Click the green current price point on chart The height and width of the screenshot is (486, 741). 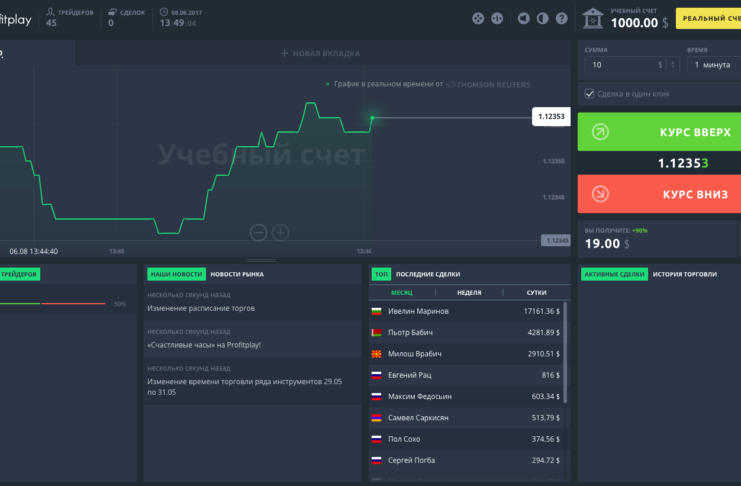[x=372, y=117]
